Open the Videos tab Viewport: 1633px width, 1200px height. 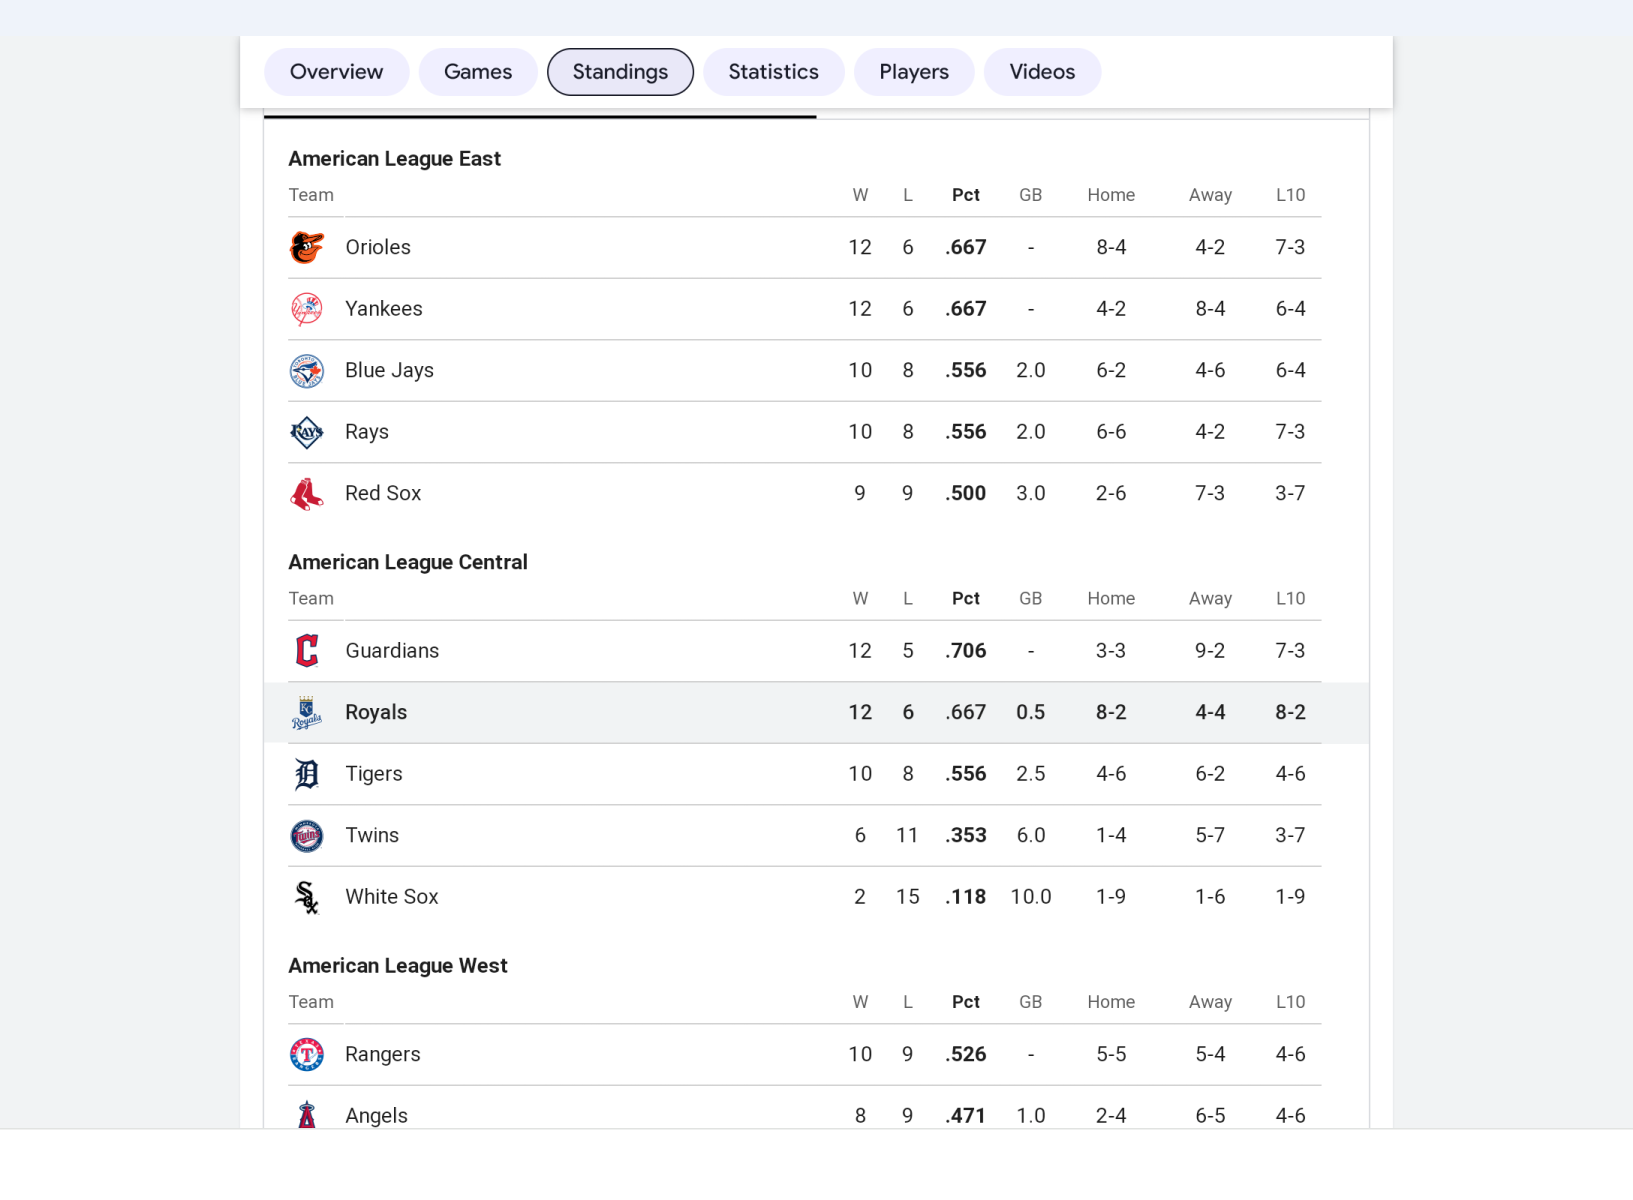(1042, 72)
